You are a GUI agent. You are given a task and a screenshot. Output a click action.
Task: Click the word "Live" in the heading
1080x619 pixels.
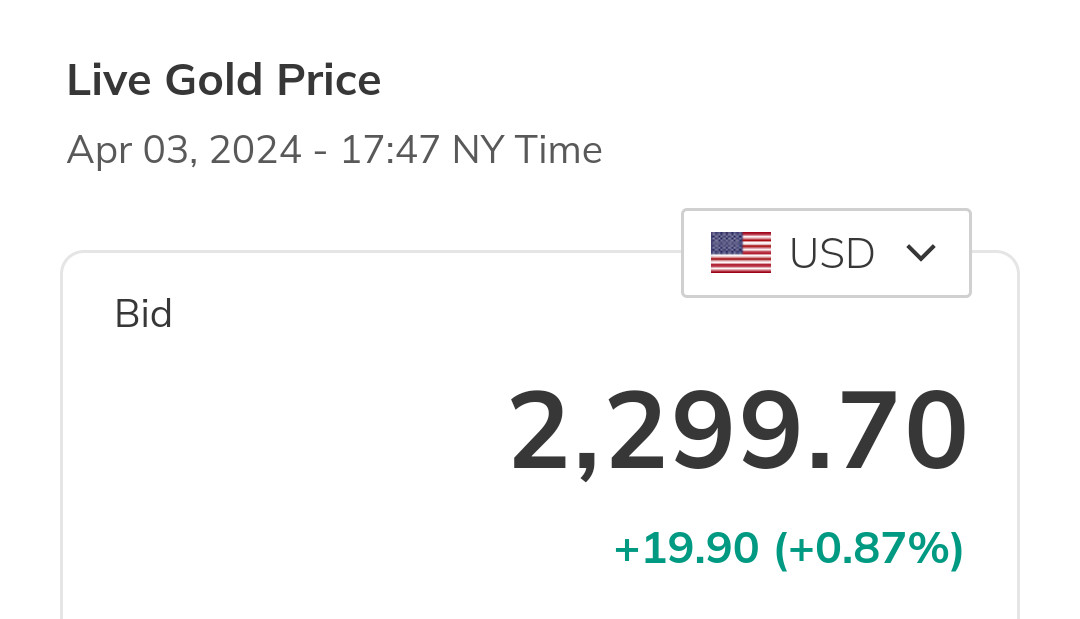point(107,81)
